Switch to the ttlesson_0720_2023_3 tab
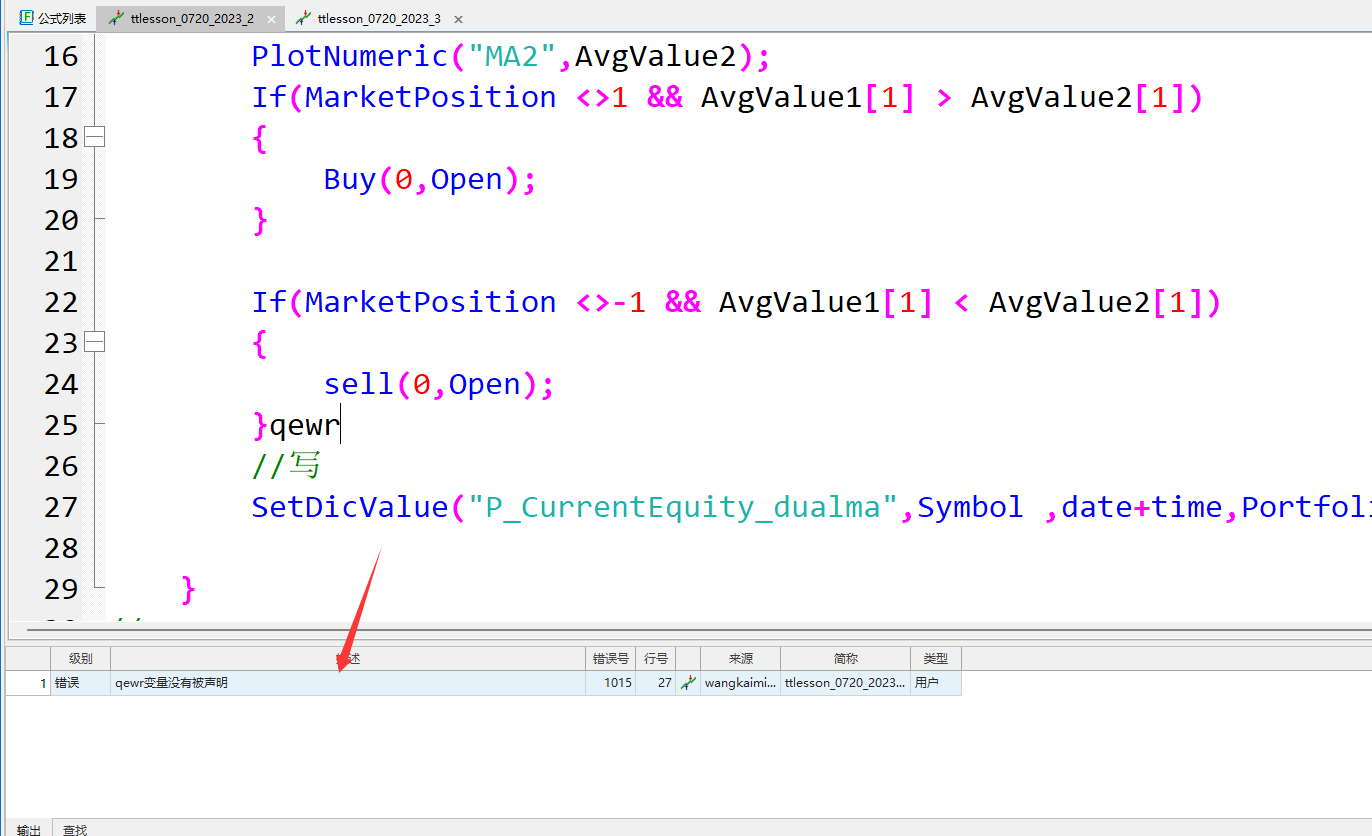This screenshot has width=1372, height=836. (x=378, y=18)
